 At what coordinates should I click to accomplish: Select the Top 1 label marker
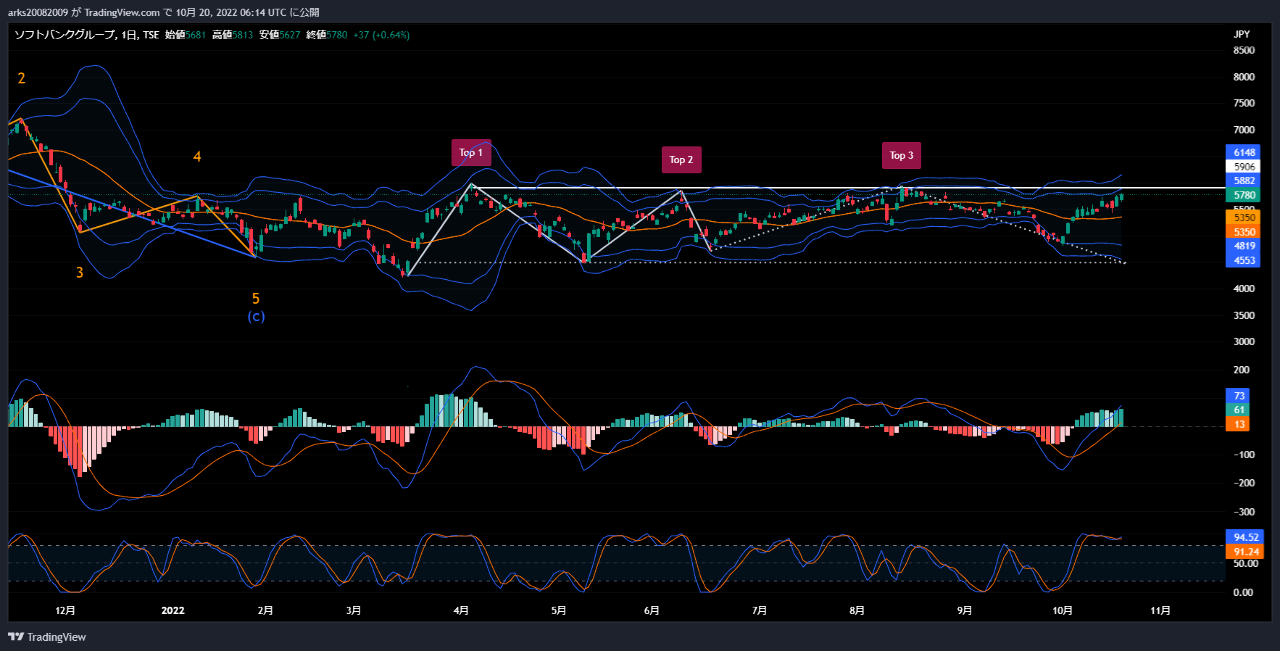pos(471,153)
